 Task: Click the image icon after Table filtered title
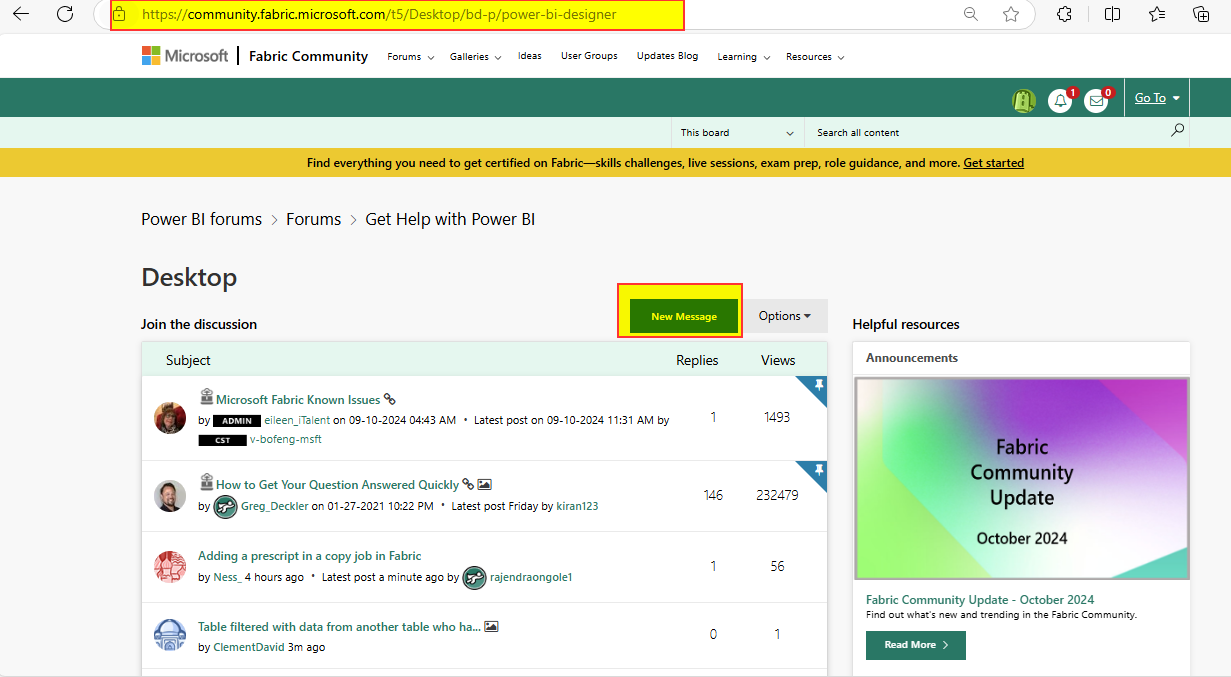[491, 626]
